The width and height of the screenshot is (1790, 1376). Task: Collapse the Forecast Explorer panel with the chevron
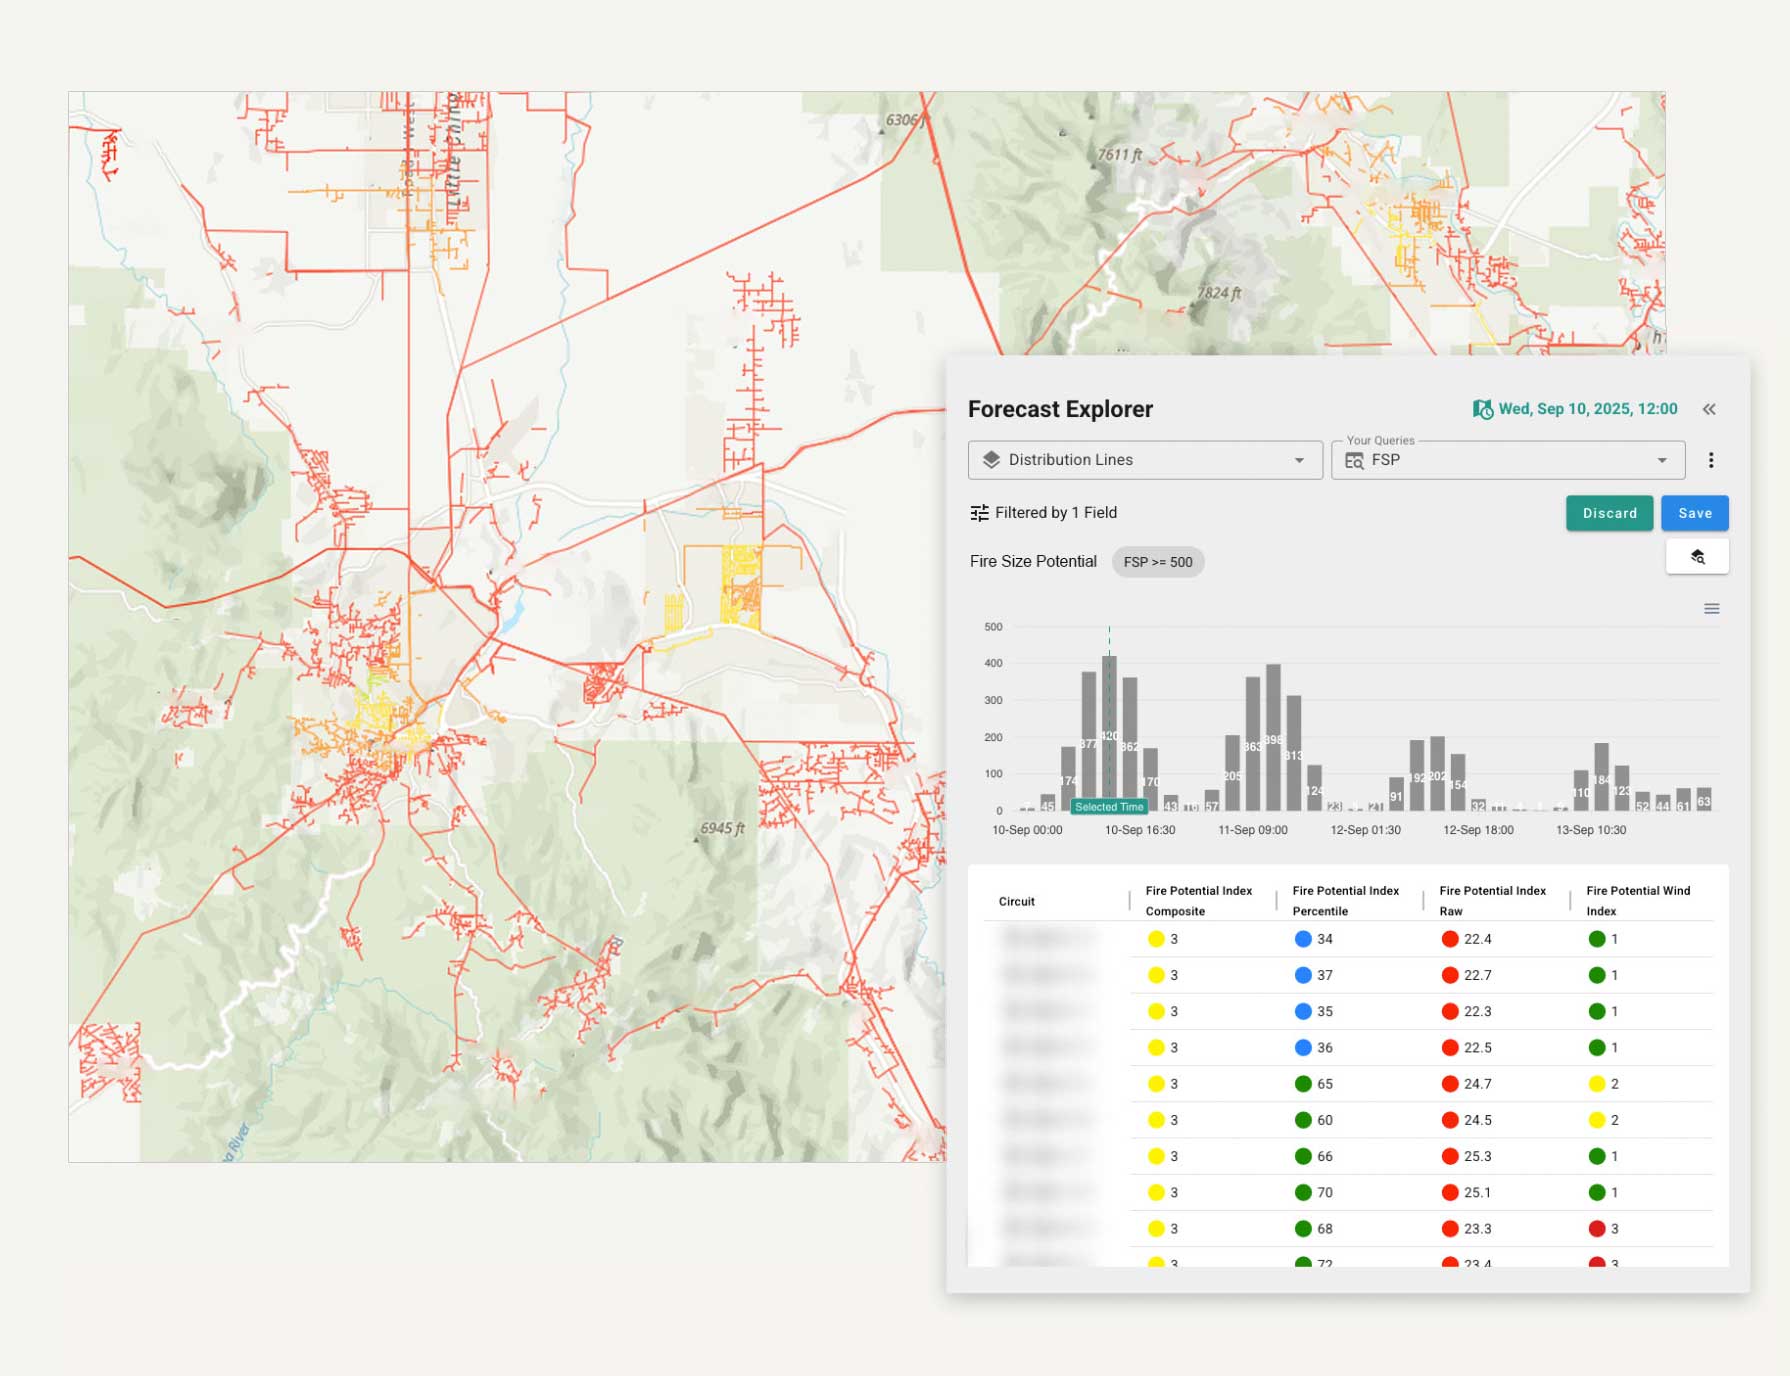[x=1709, y=409]
